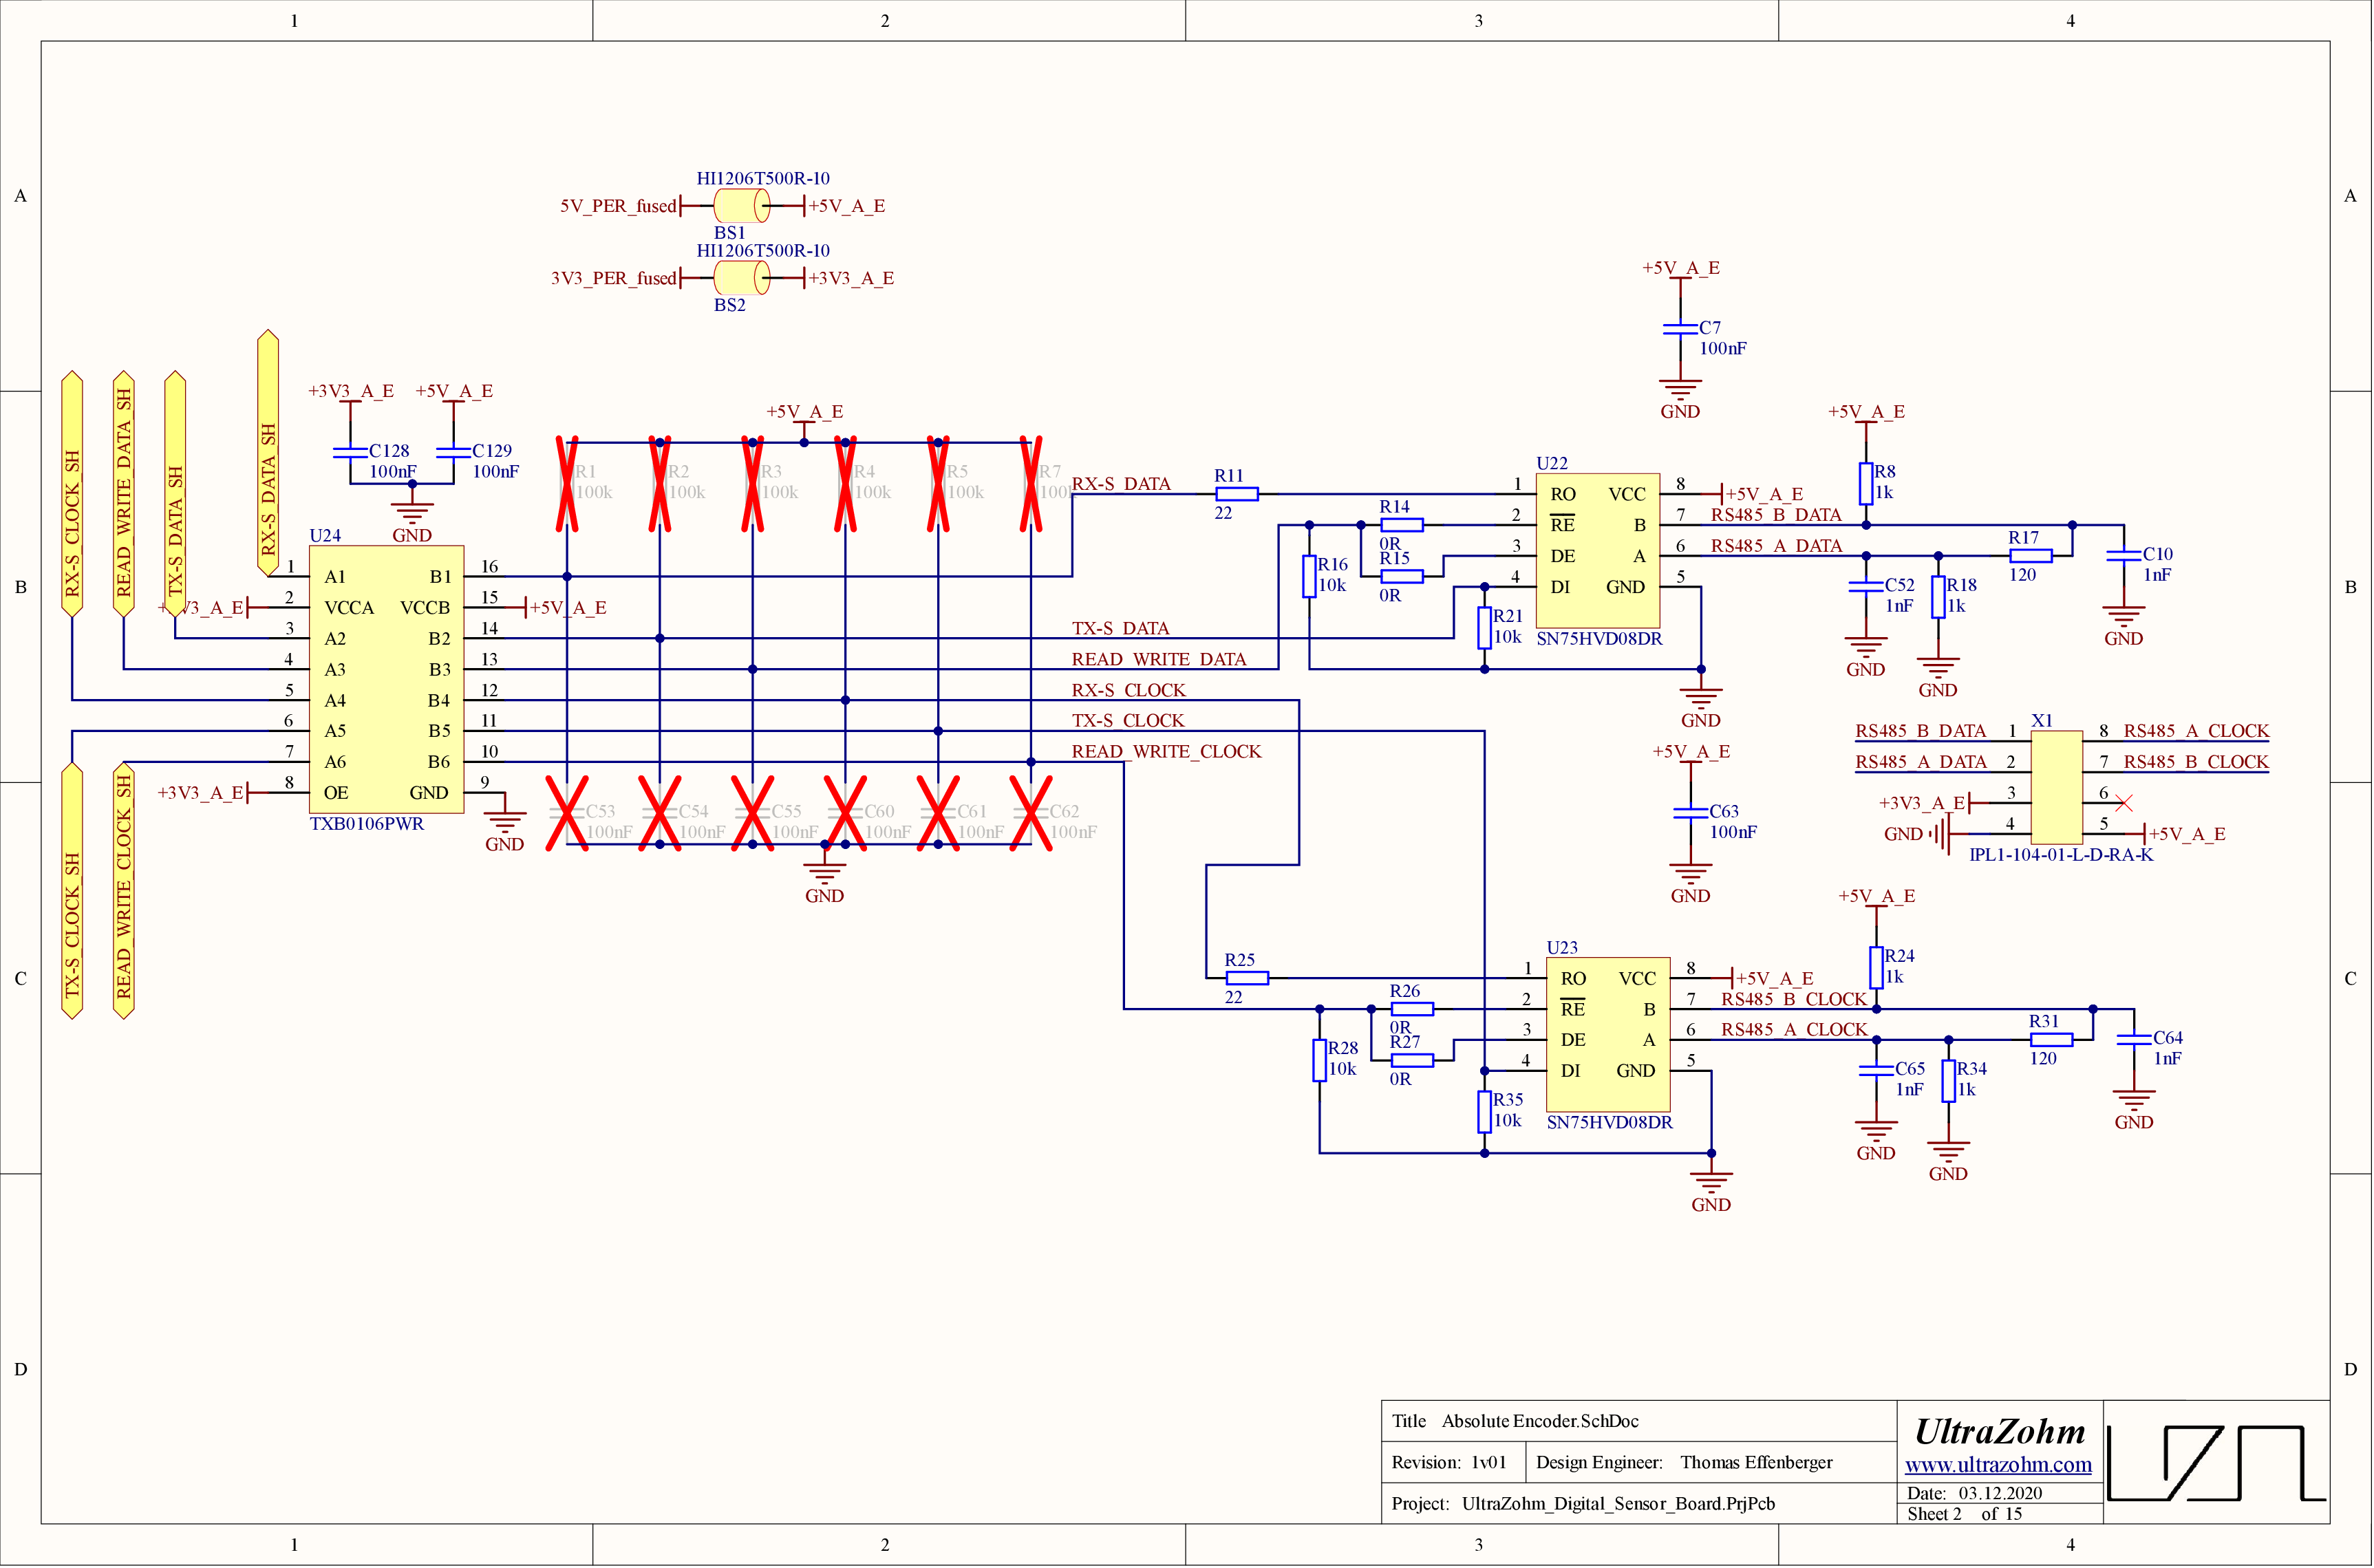This screenshot has width=2374, height=1568.
Task: Click the www.ultrazohm.com link
Action: pyautogui.click(x=1999, y=1465)
